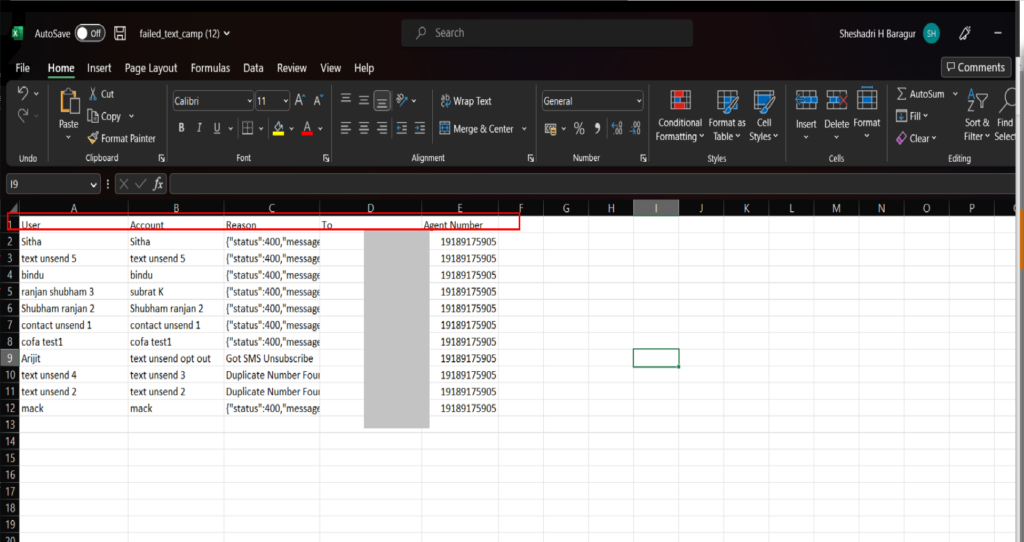Select cell with text 'Got SMS Unsubscribe'

pos(272,359)
